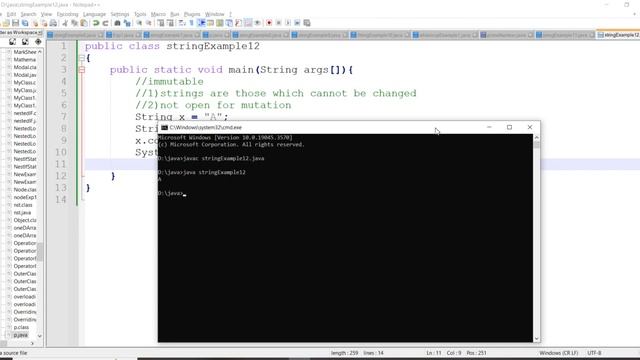Viewport: 640px width, 360px height.
Task: Open the Settings menu
Action: click(120, 14)
